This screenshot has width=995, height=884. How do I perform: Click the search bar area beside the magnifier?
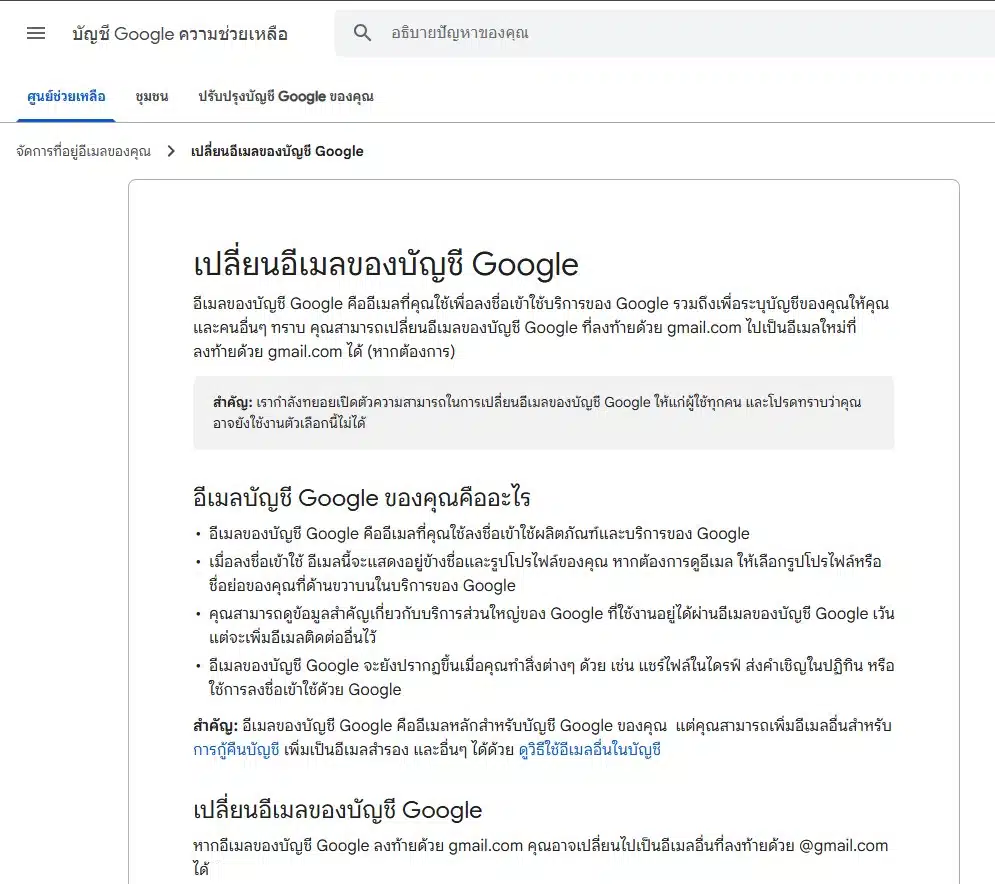pyautogui.click(x=650, y=33)
